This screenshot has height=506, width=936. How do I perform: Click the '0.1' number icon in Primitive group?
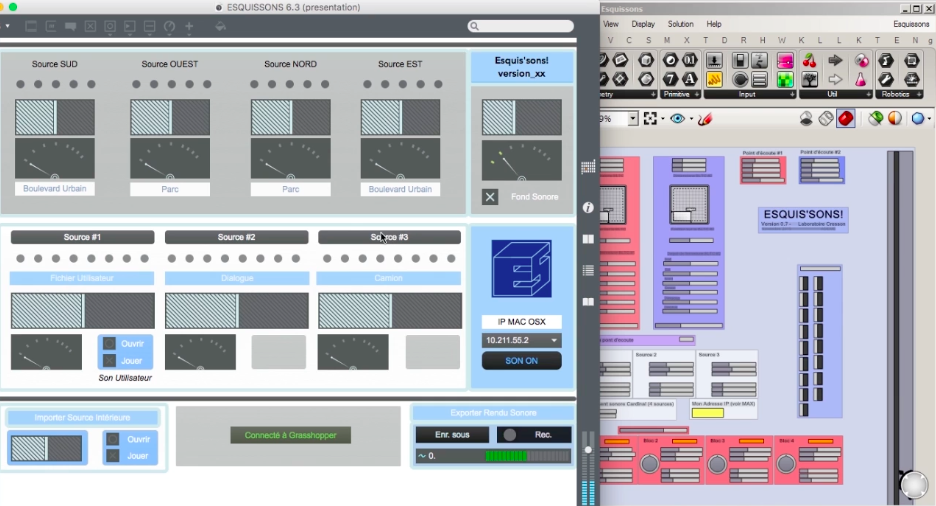690,60
